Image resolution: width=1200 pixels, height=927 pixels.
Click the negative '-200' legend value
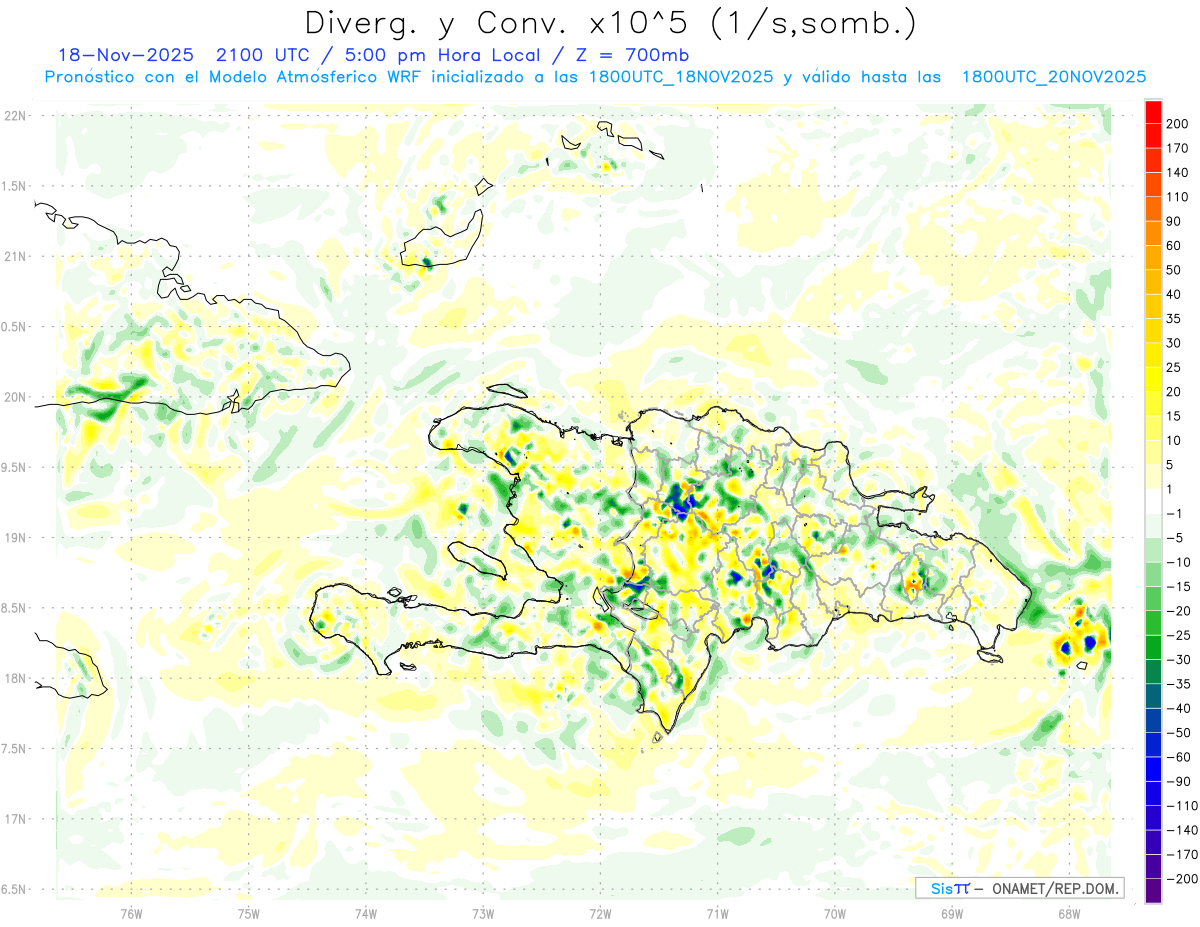[x=1180, y=879]
